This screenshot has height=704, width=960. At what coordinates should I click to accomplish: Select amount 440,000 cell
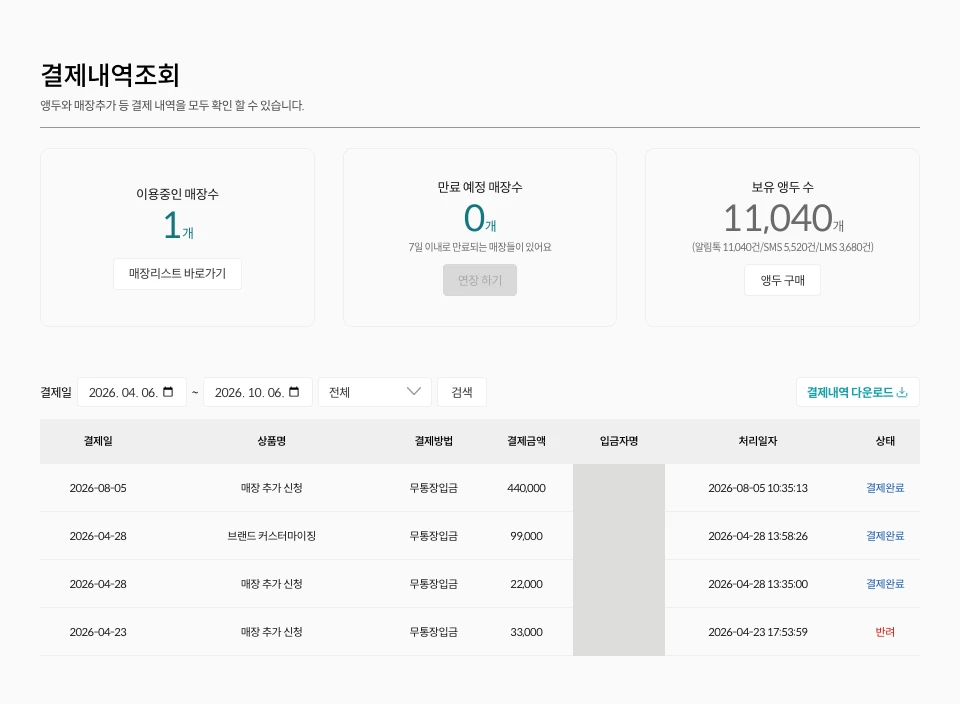[526, 488]
